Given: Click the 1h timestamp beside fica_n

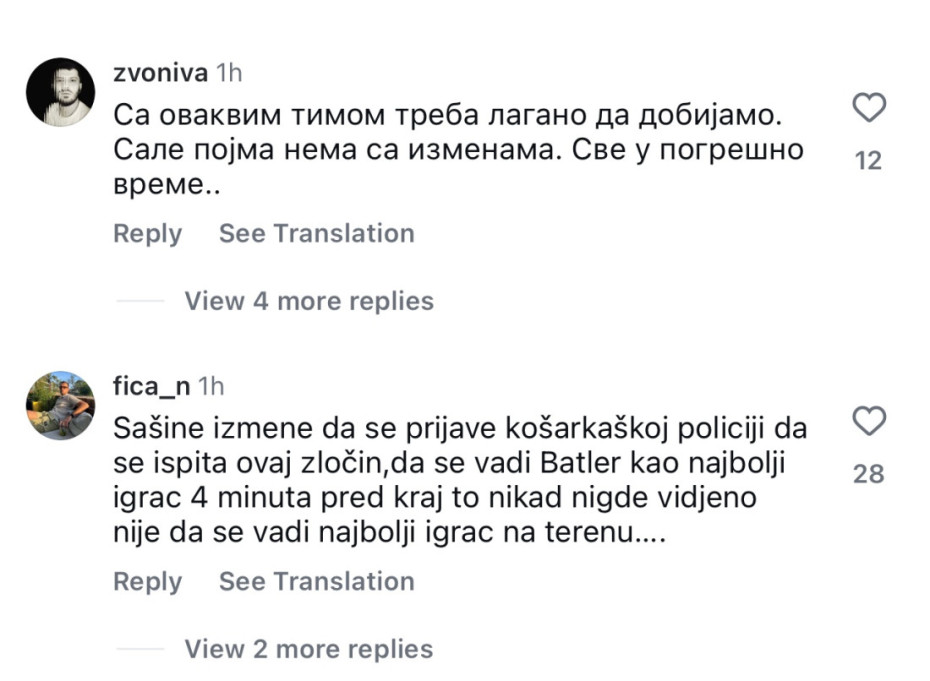Looking at the screenshot, I should pos(212,386).
